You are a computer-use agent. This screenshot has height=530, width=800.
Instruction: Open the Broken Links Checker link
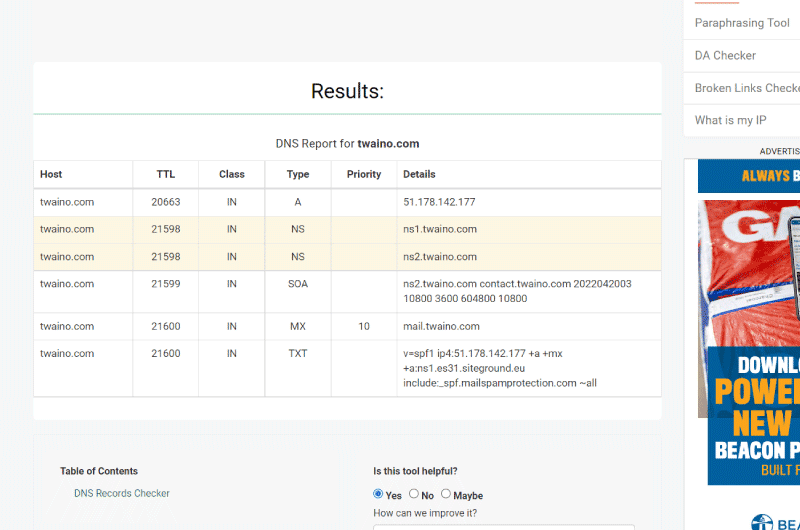point(747,88)
